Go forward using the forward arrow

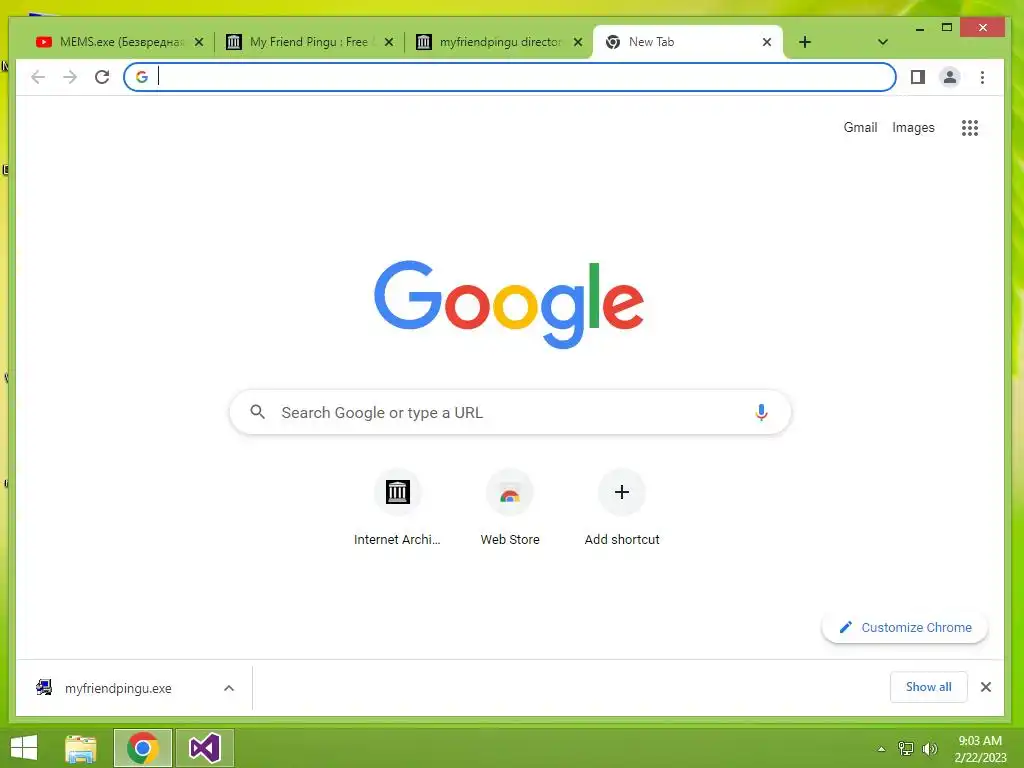pyautogui.click(x=70, y=77)
